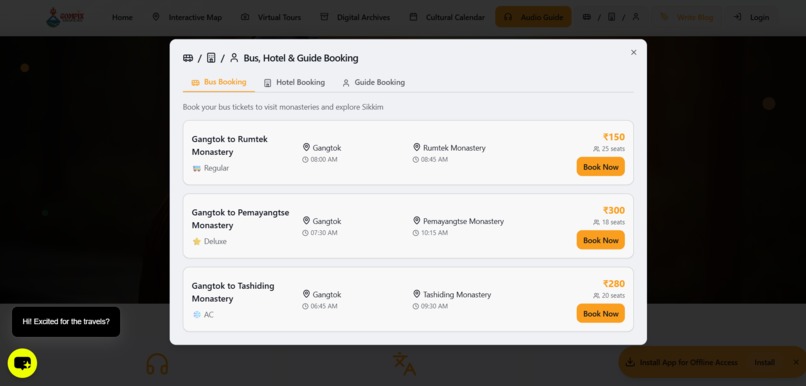
Task: Click the '18 seats' label
Action: click(613, 223)
